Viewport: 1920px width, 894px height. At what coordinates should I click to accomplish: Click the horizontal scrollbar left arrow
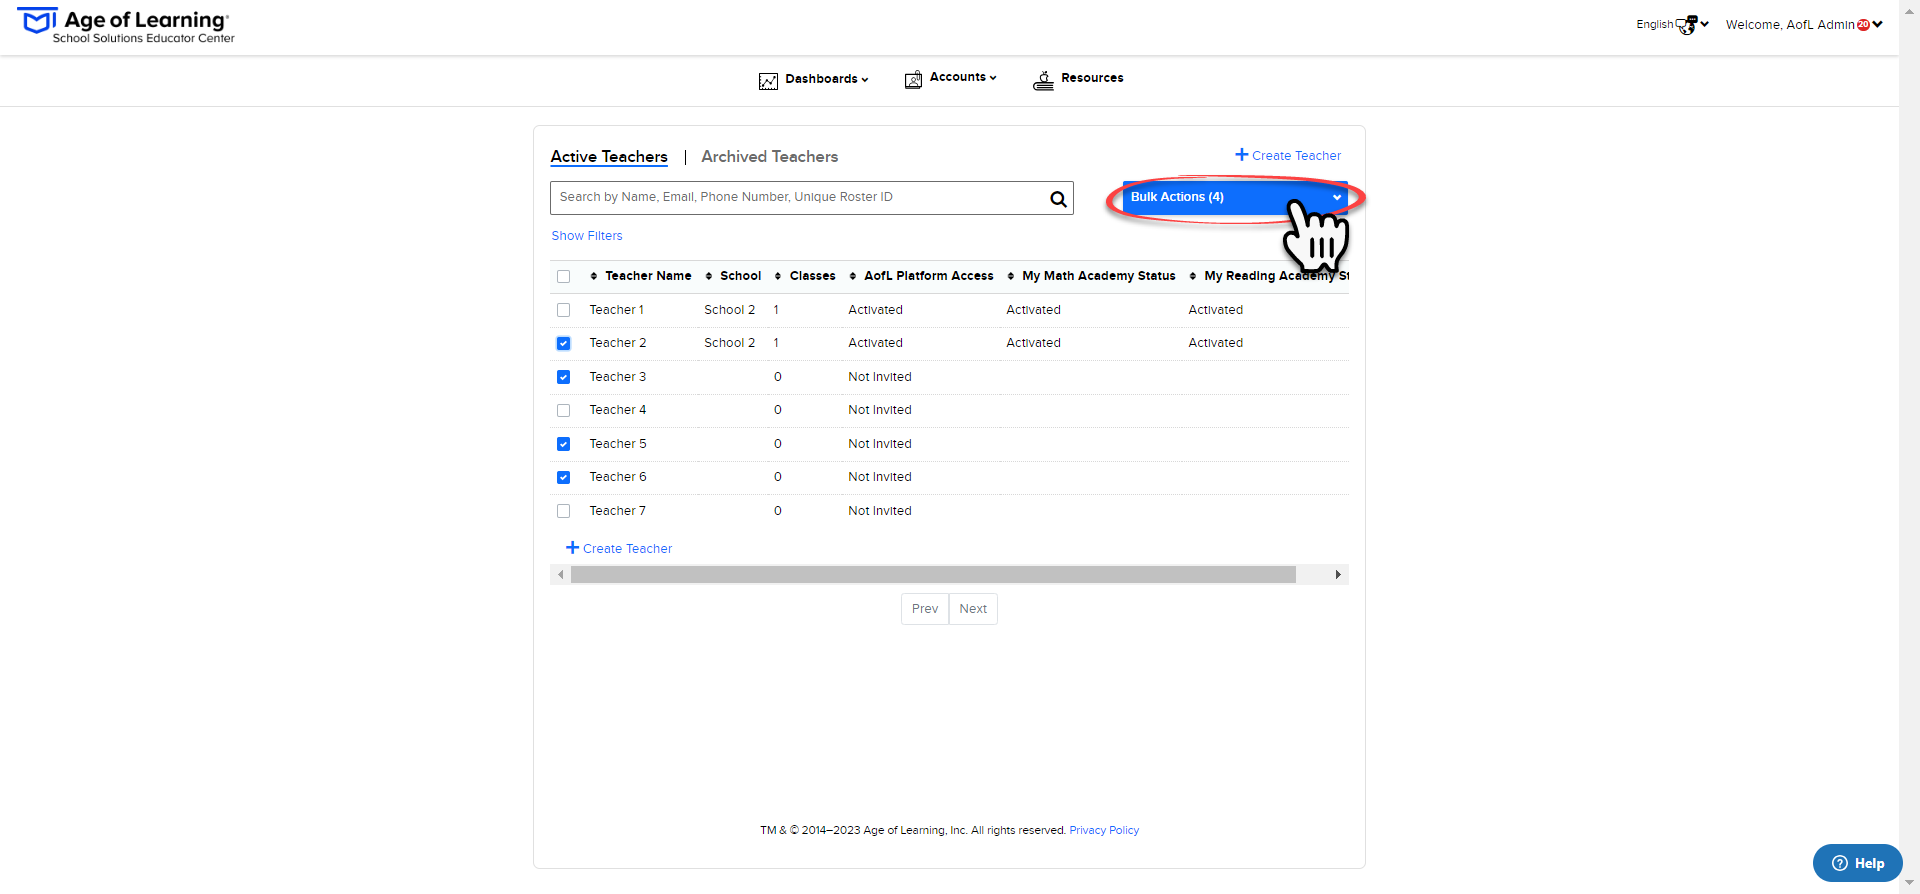pyautogui.click(x=560, y=575)
